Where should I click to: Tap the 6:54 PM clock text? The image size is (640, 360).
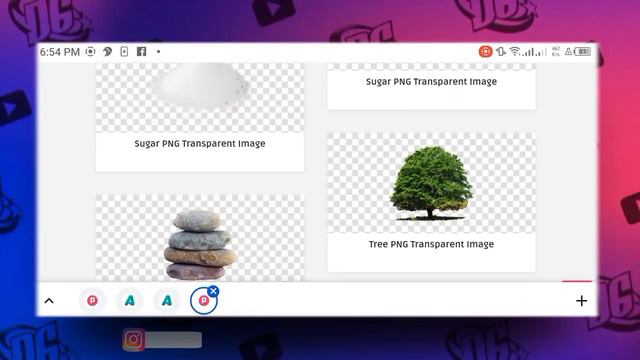pyautogui.click(x=60, y=52)
